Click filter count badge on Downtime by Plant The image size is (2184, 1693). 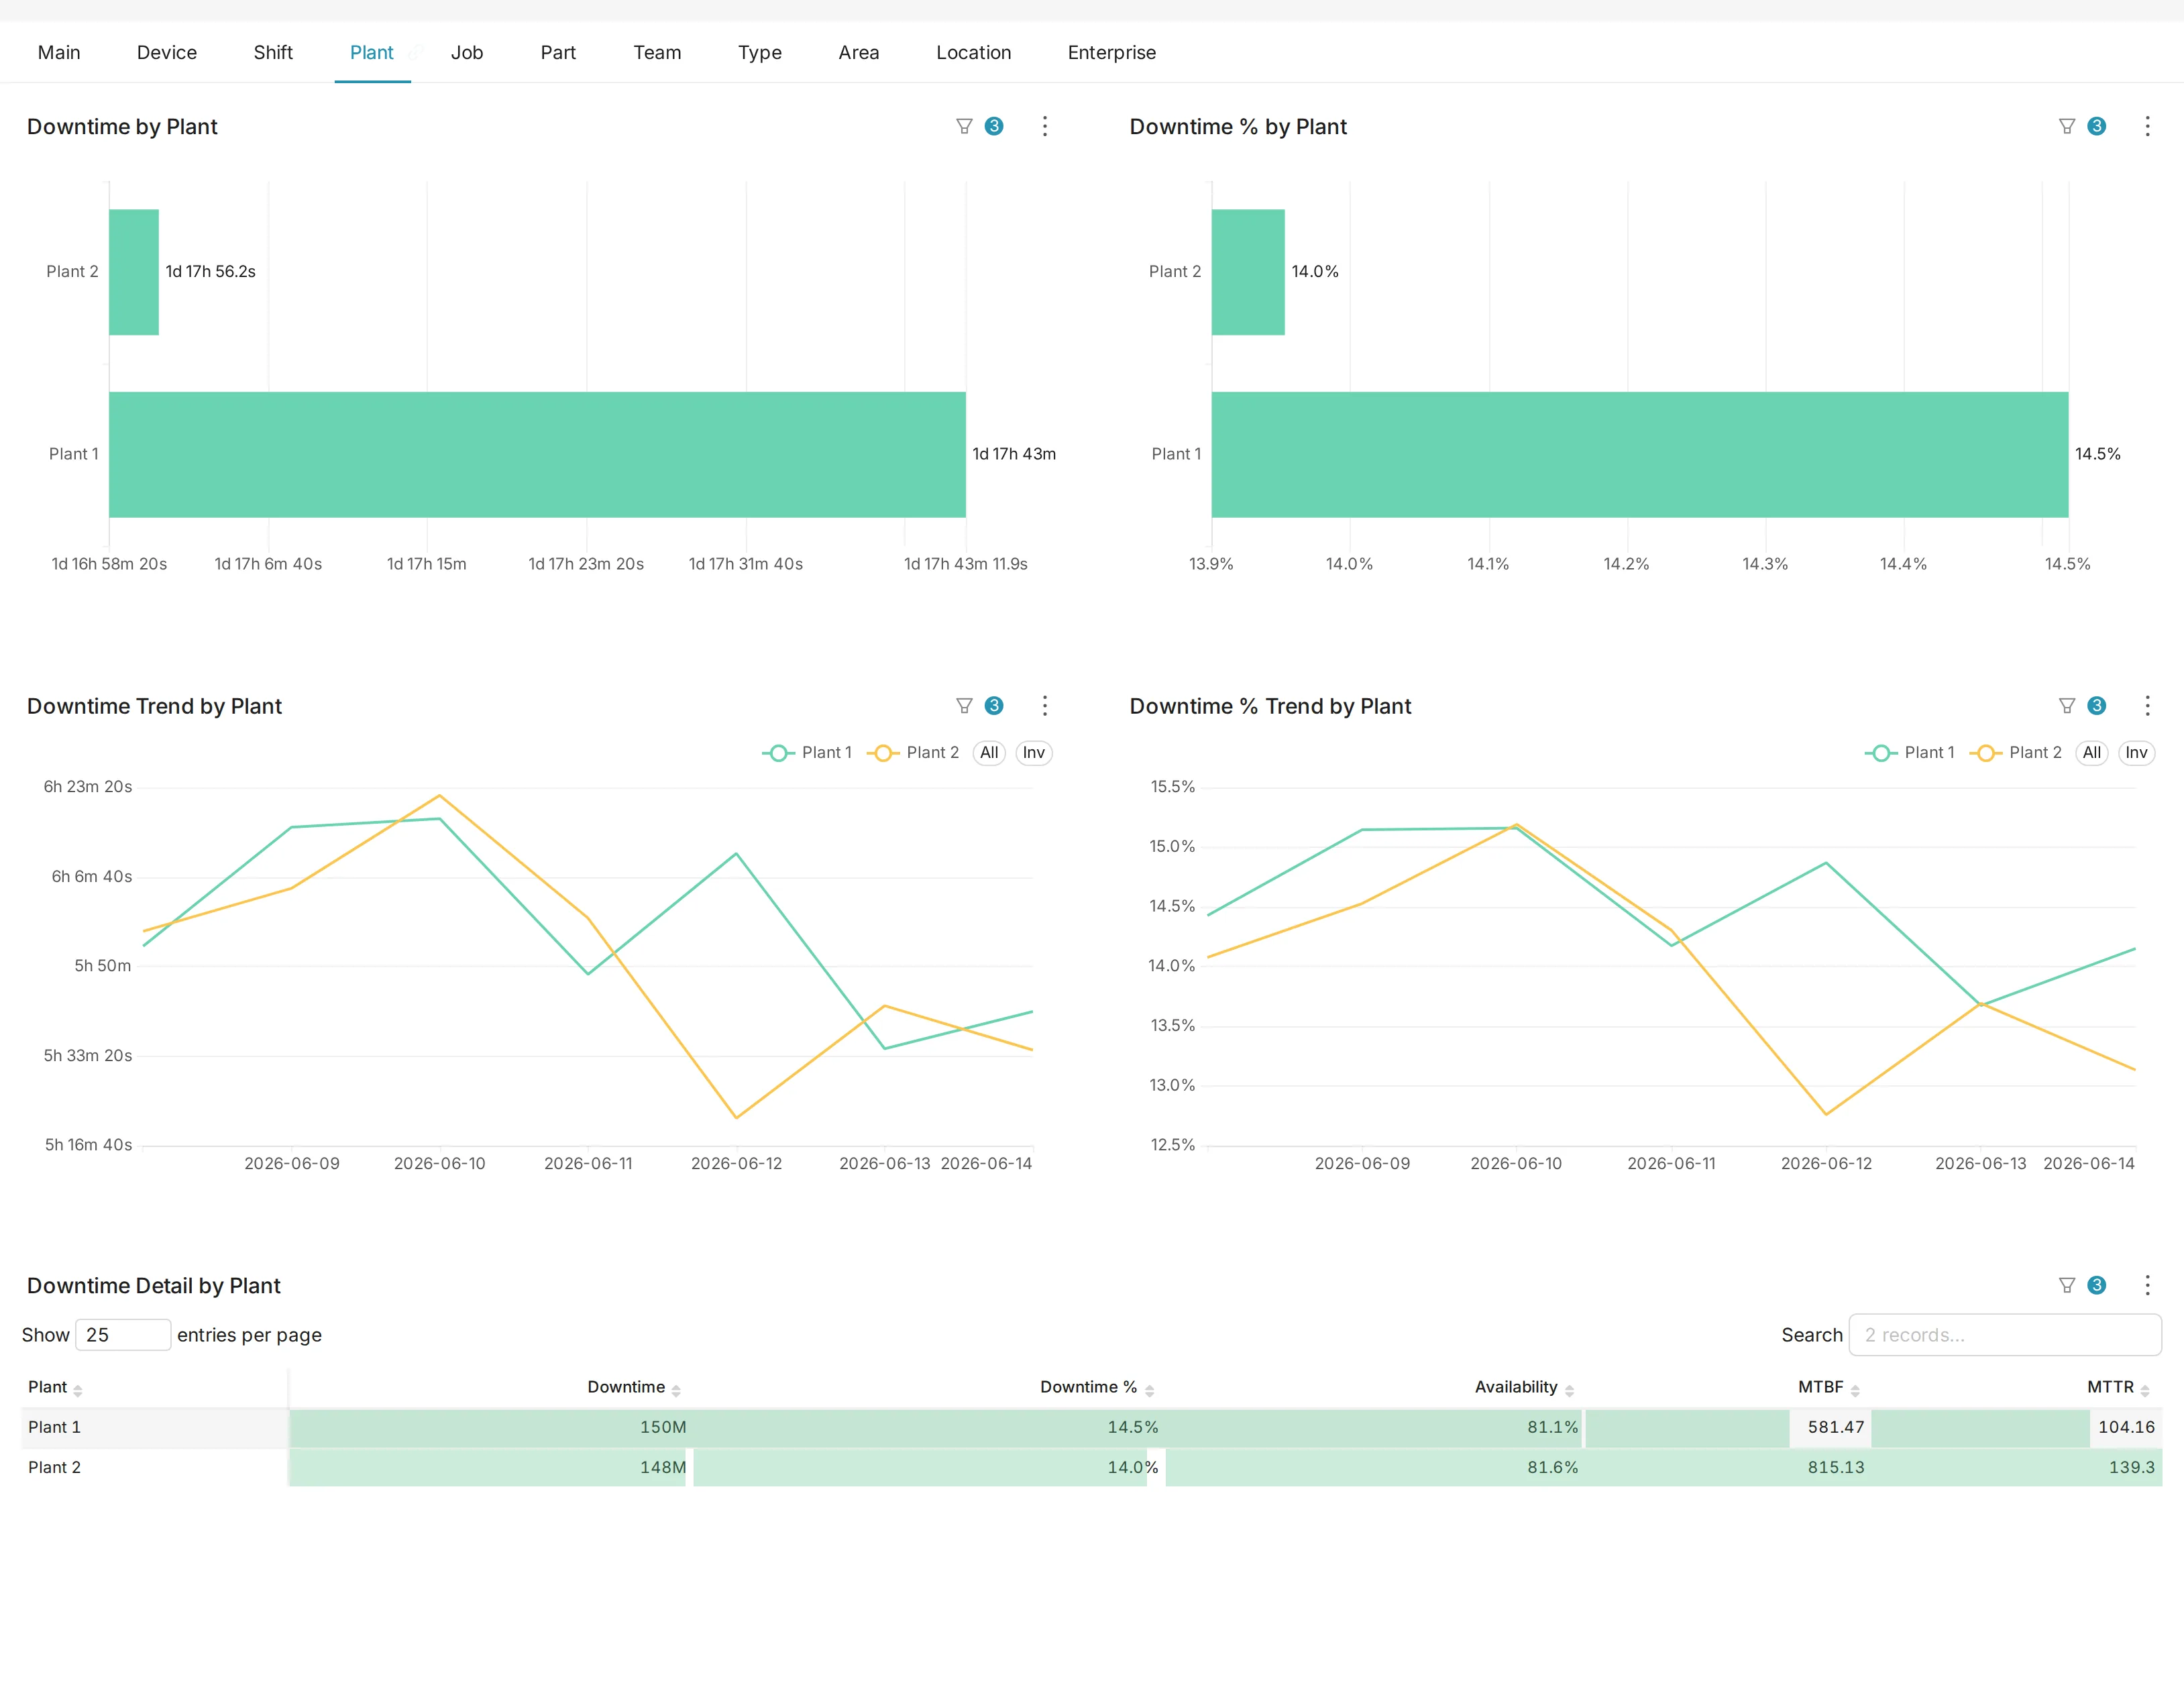pyautogui.click(x=994, y=126)
